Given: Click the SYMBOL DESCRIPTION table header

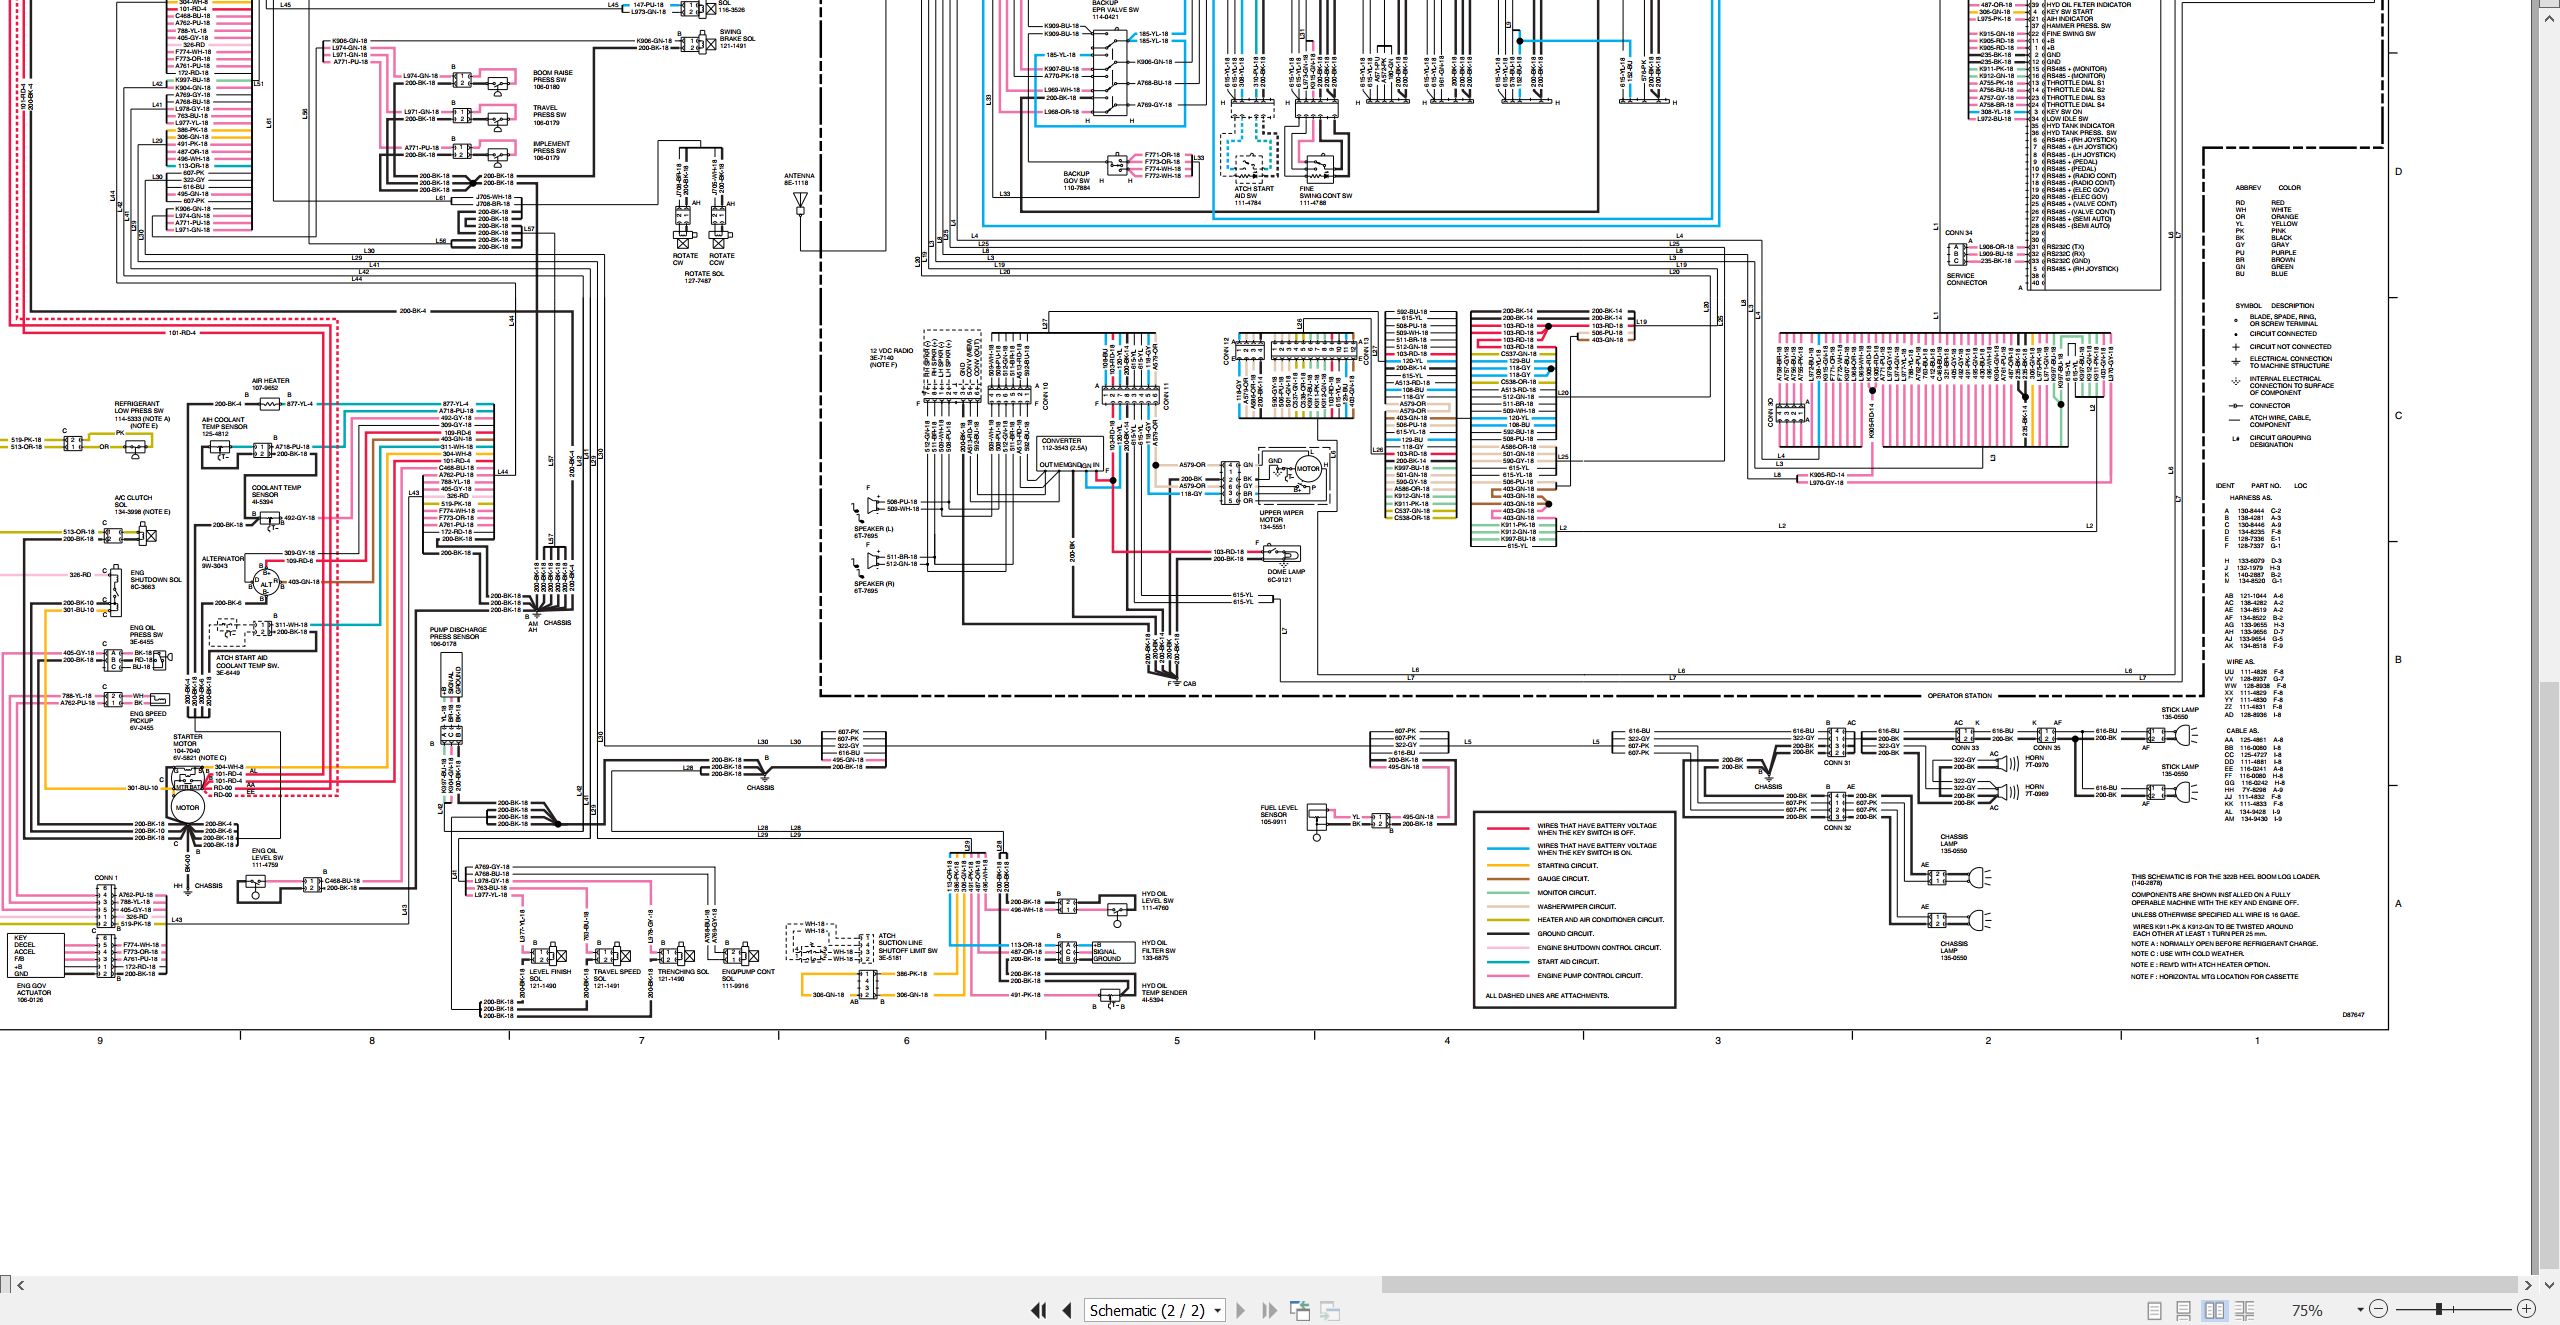Looking at the screenshot, I should [2274, 306].
